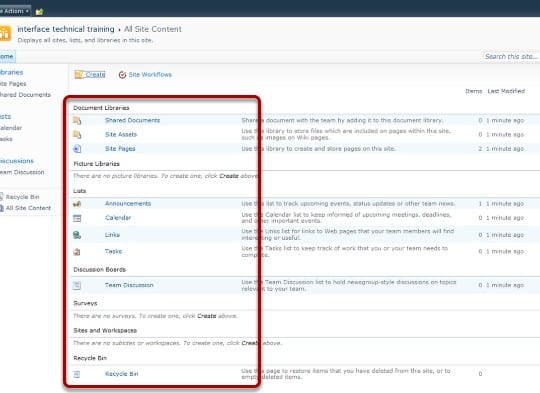Click the Navigate Up folder icon
Viewport: 540px width, 393px height.
(x=39, y=12)
